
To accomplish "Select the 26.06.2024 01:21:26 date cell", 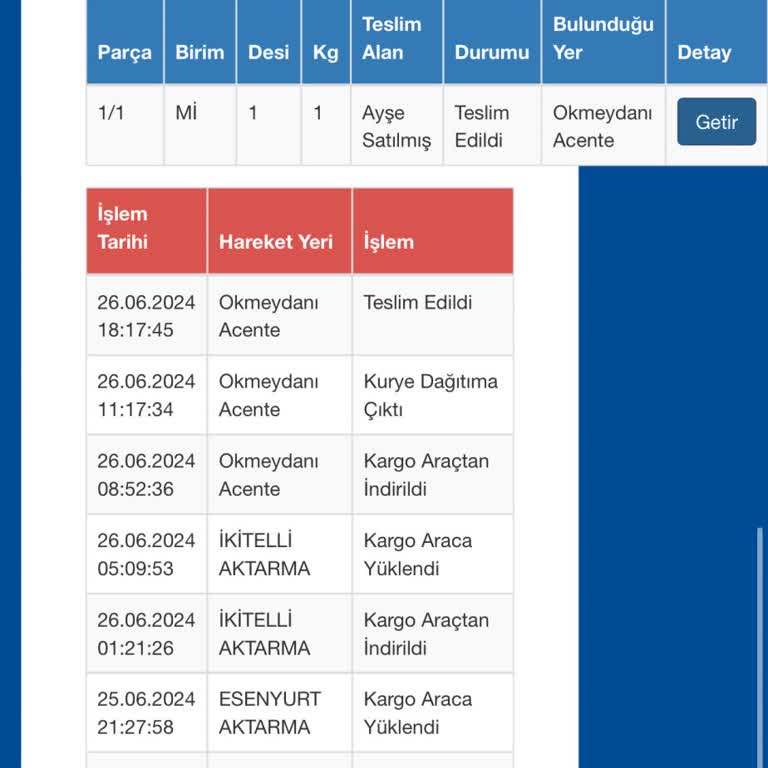I will tap(146, 634).
